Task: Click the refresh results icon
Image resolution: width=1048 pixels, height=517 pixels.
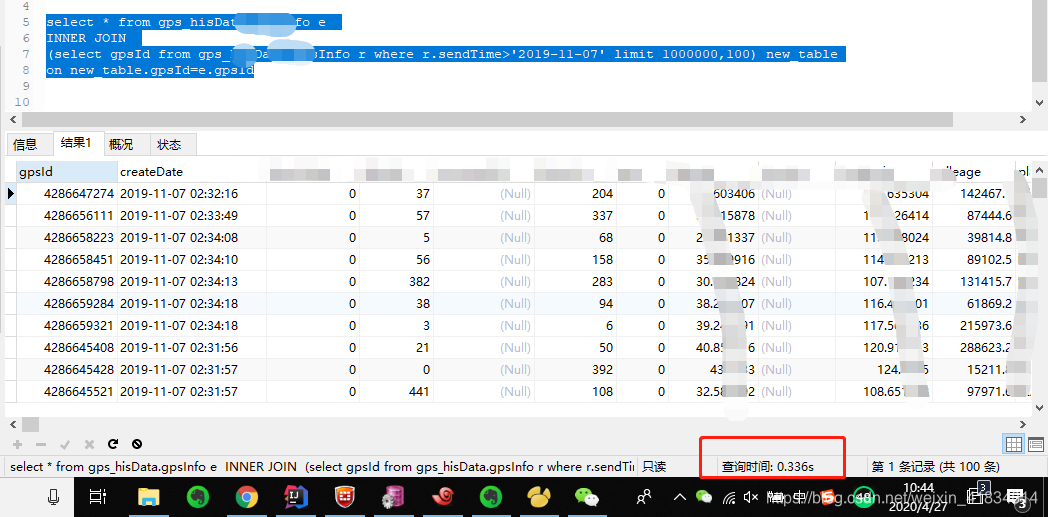Action: point(113,444)
